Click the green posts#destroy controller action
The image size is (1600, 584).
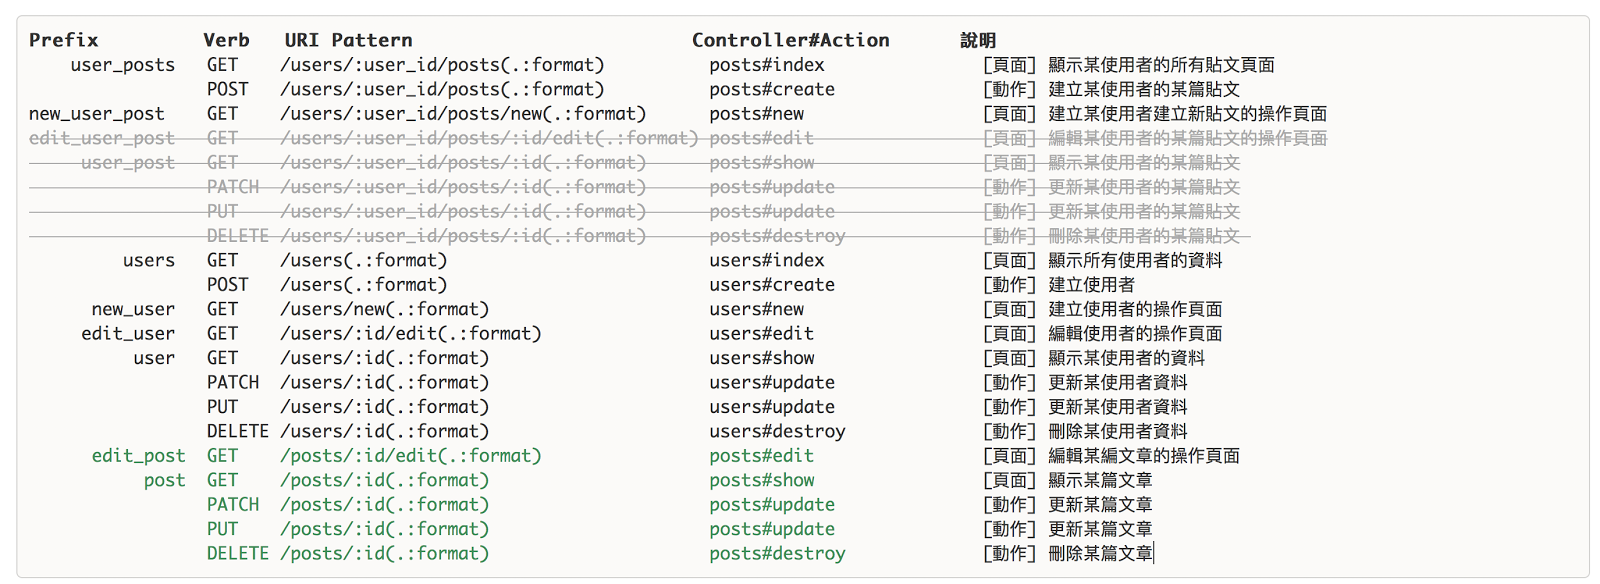point(777,553)
